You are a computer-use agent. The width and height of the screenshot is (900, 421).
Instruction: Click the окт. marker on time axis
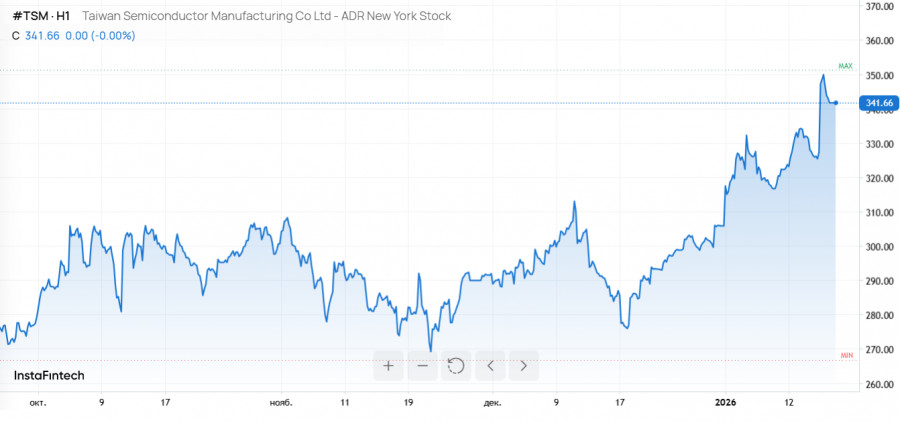pos(38,403)
